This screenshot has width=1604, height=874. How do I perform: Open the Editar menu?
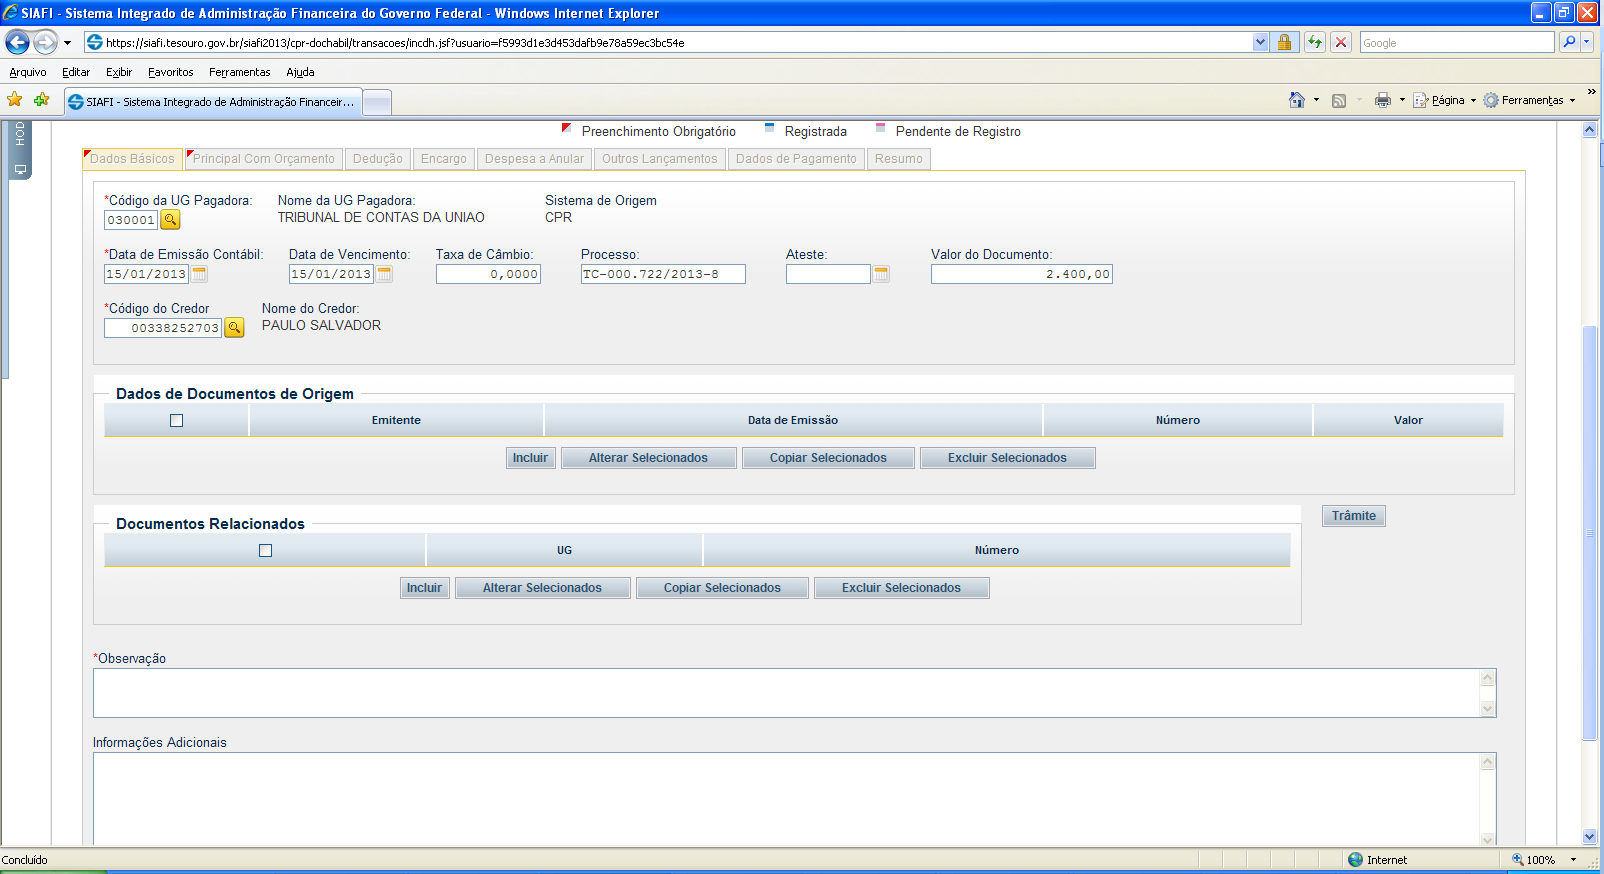[x=76, y=72]
